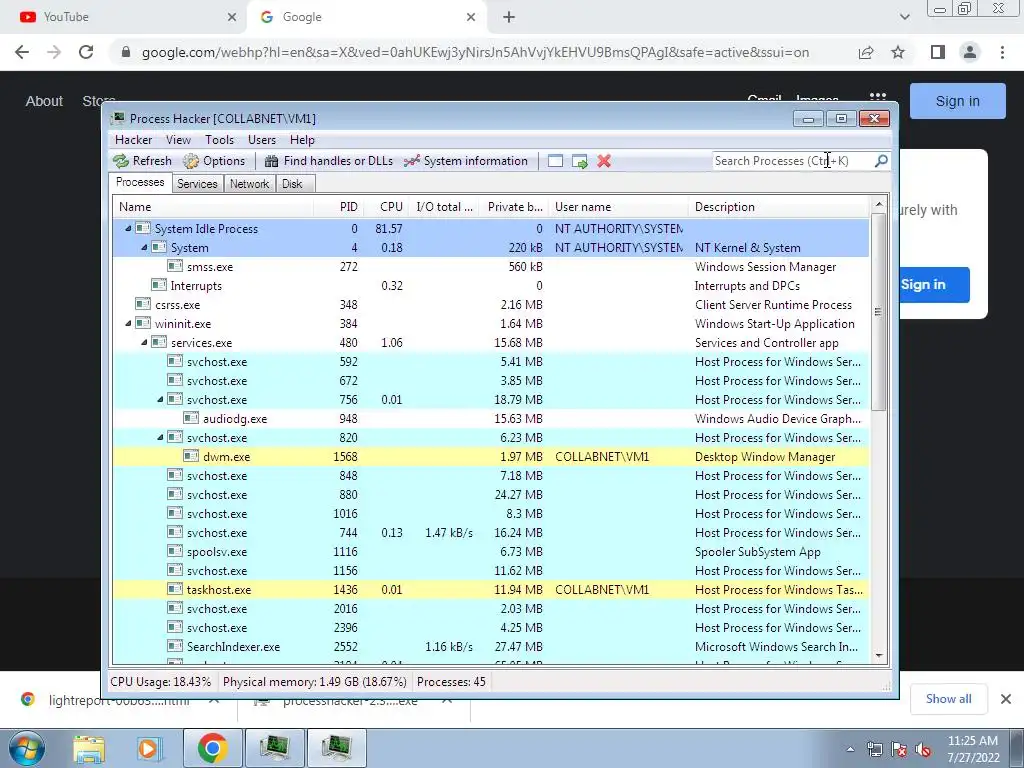1024x768 pixels.
Task: Select the SearchIndexer.exe process
Action: coord(491,646)
